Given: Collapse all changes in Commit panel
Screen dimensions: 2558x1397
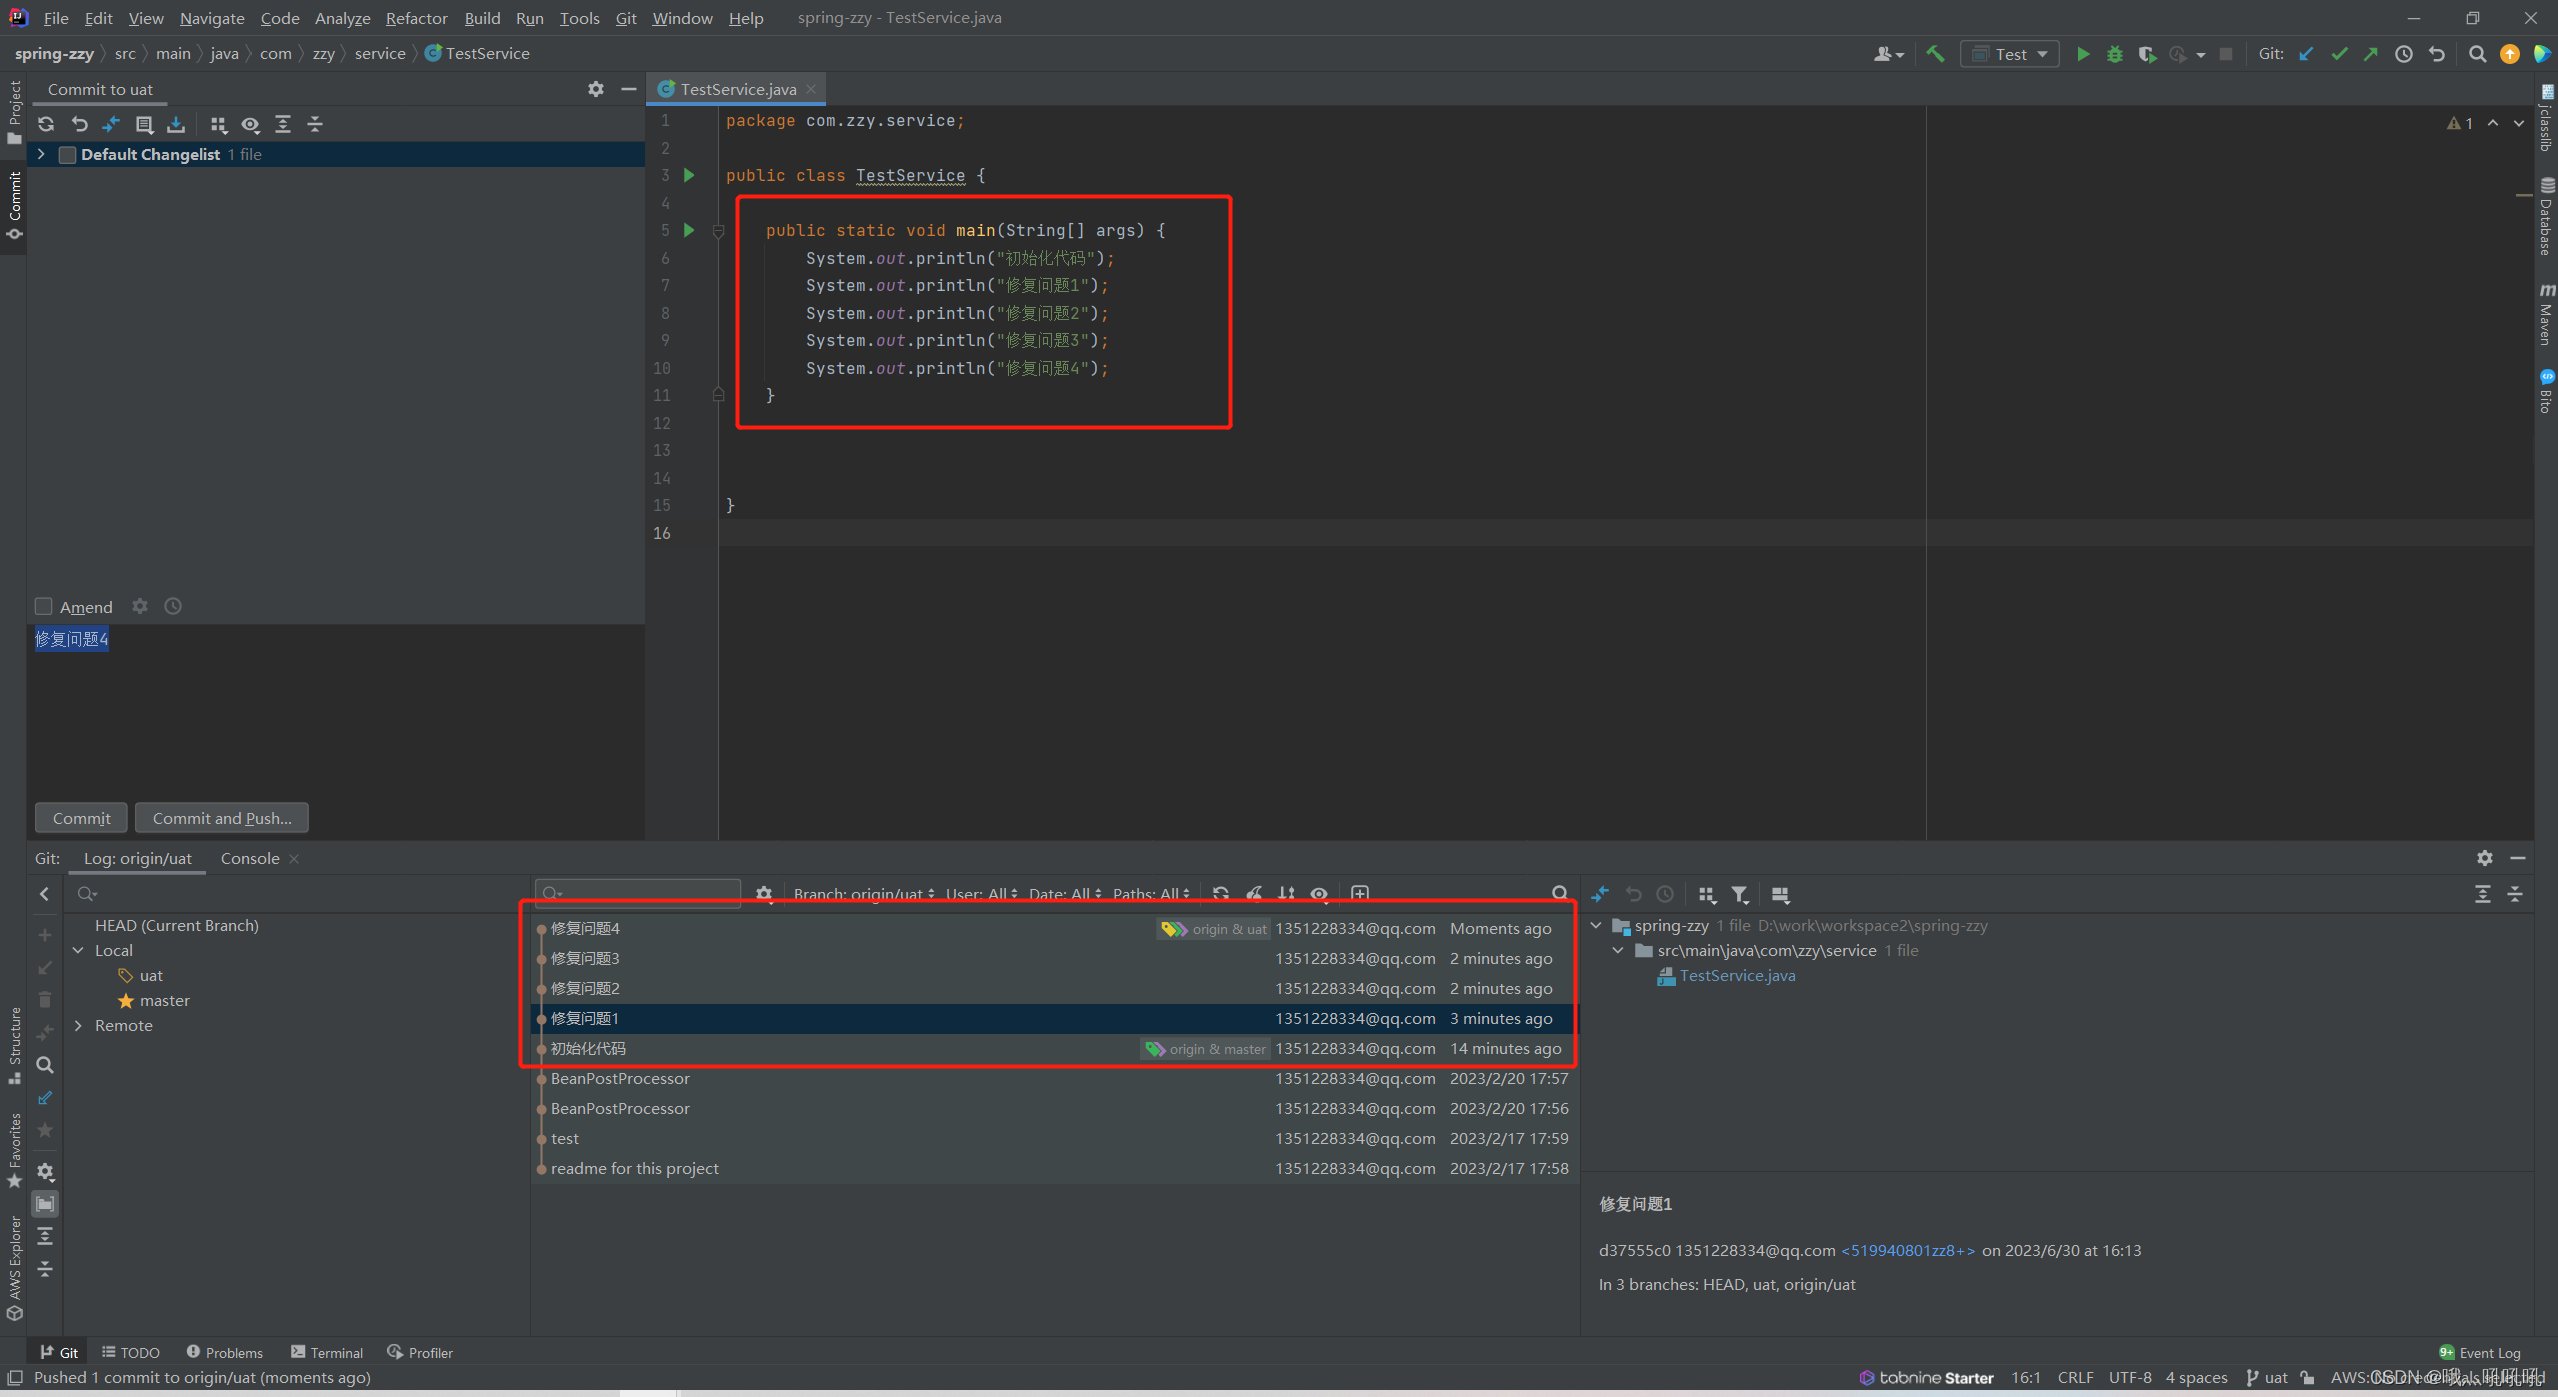Looking at the screenshot, I should click(x=315, y=124).
